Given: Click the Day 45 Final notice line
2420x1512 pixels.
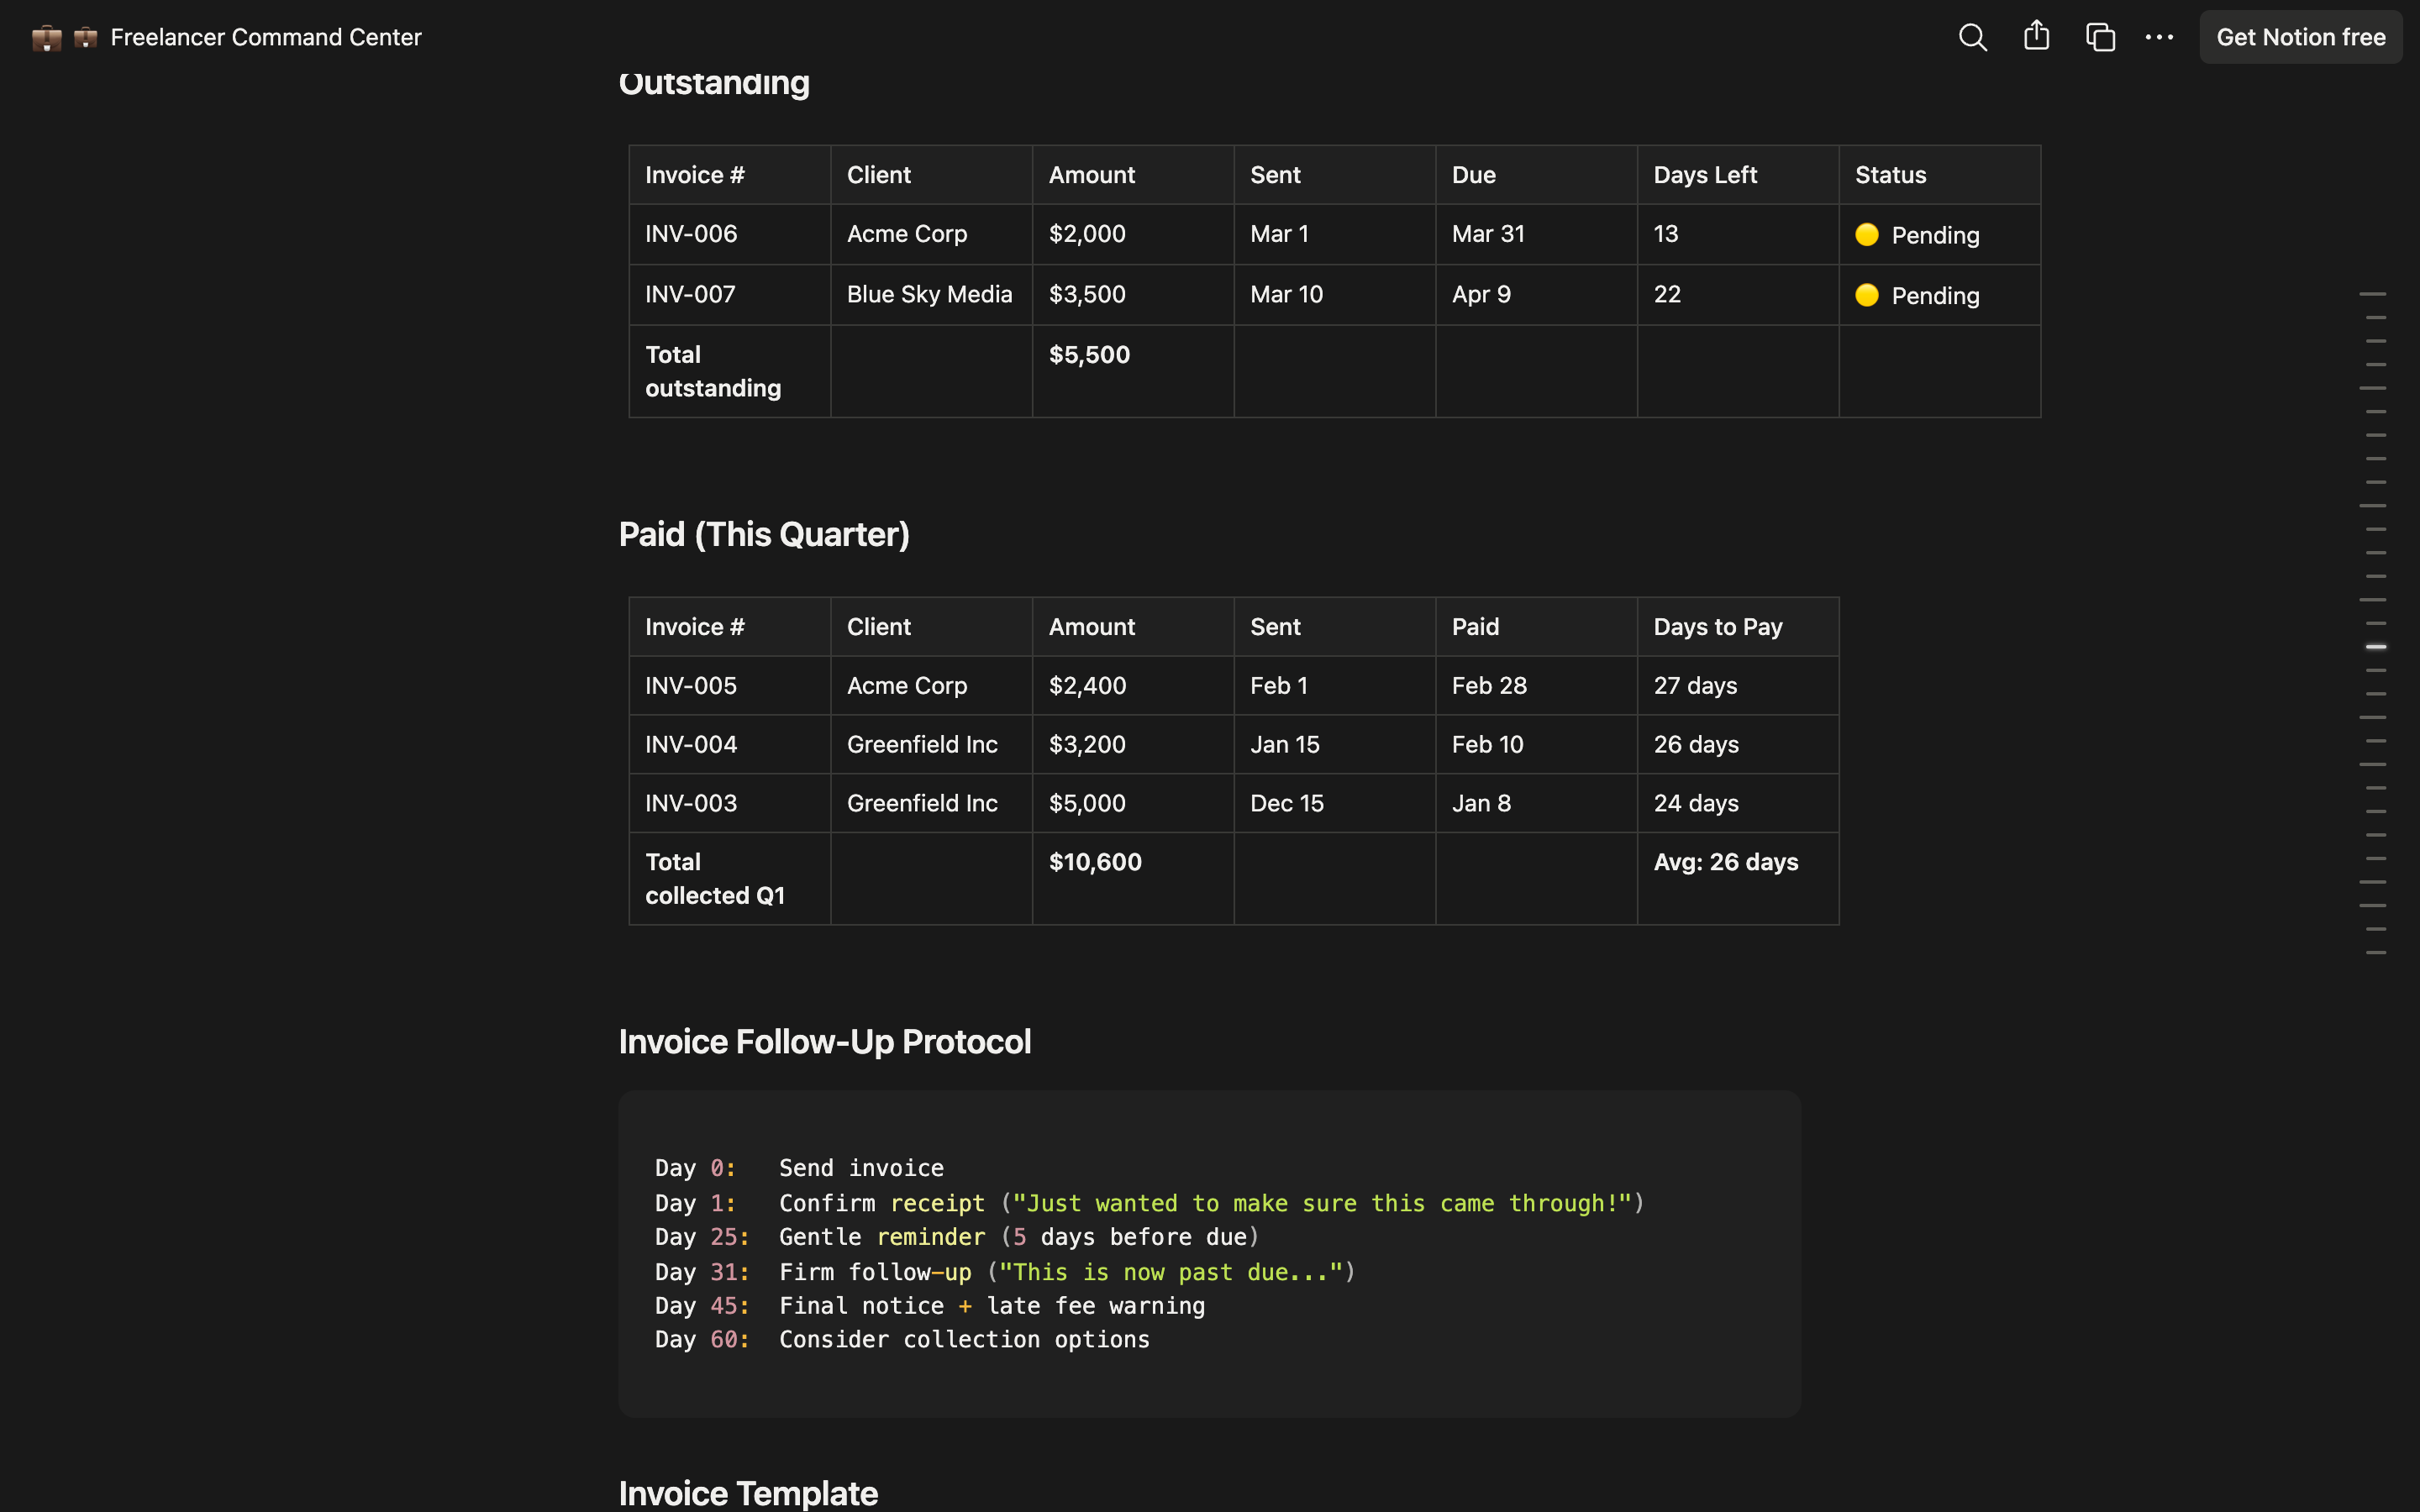Looking at the screenshot, I should (x=930, y=1306).
